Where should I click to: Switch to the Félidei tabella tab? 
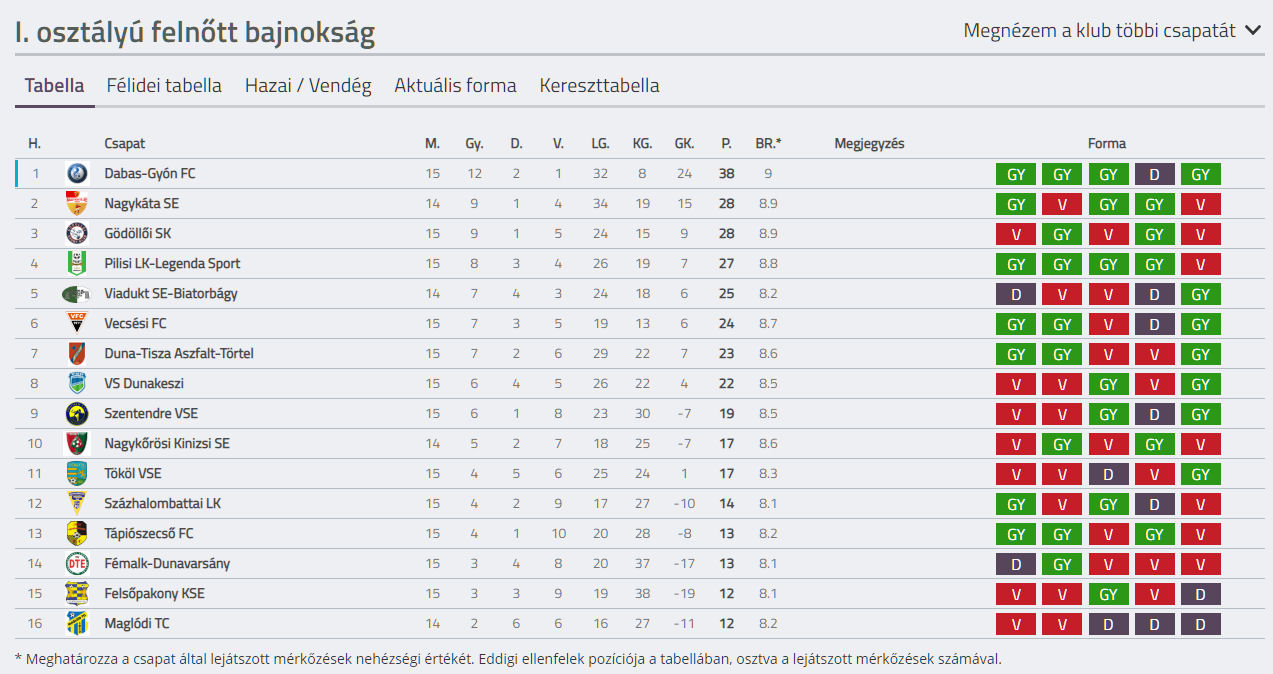[164, 86]
